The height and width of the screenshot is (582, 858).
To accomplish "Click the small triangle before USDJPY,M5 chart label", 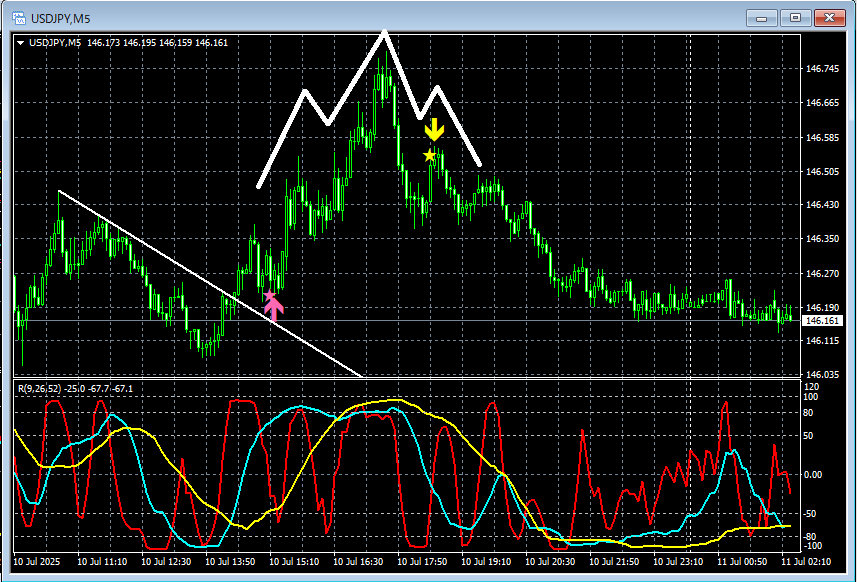I will pyautogui.click(x=21, y=43).
